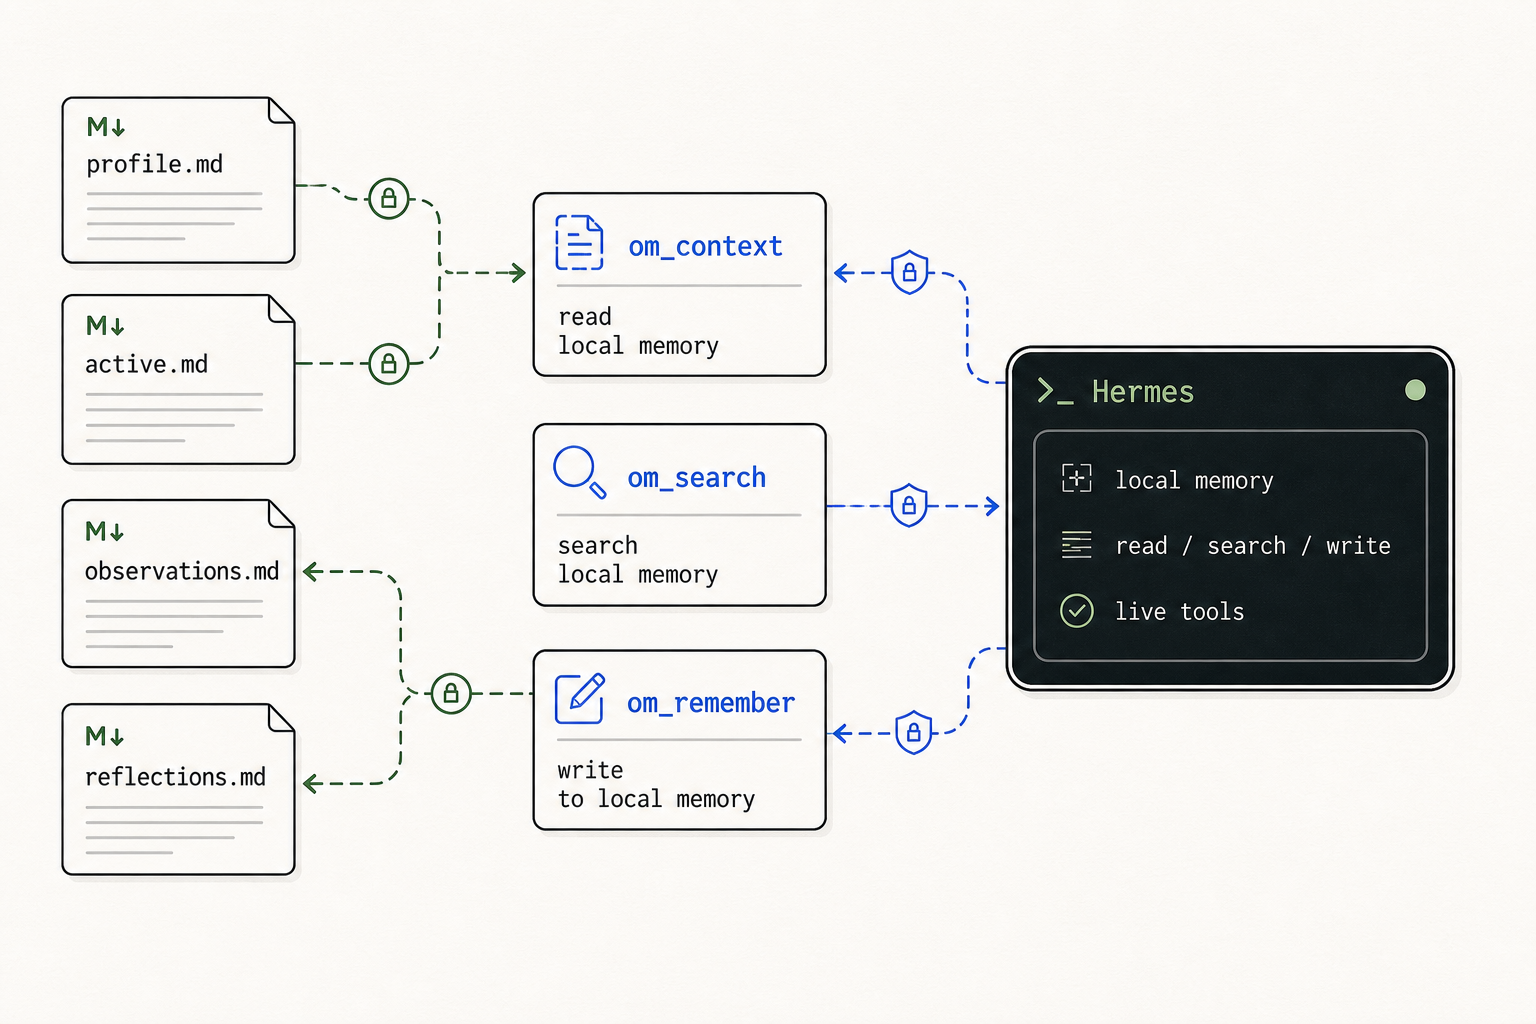Click the observations.md file name
The image size is (1536, 1024).
point(182,571)
